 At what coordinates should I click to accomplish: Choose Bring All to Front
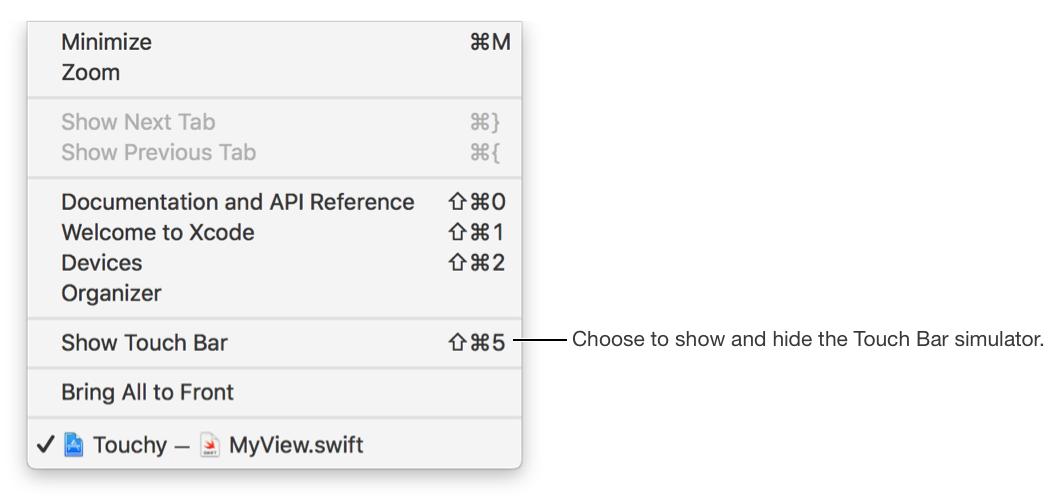[147, 392]
